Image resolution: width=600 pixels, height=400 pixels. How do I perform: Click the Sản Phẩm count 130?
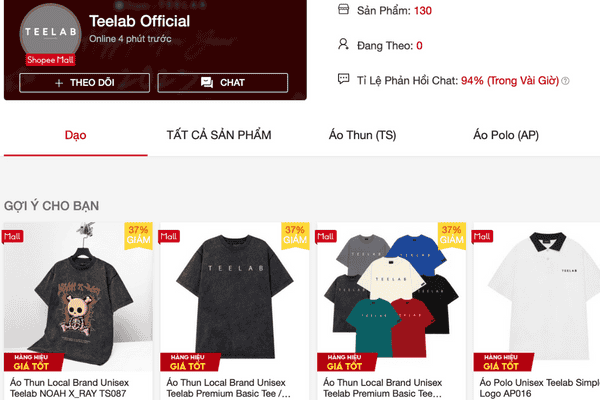[x=422, y=10]
